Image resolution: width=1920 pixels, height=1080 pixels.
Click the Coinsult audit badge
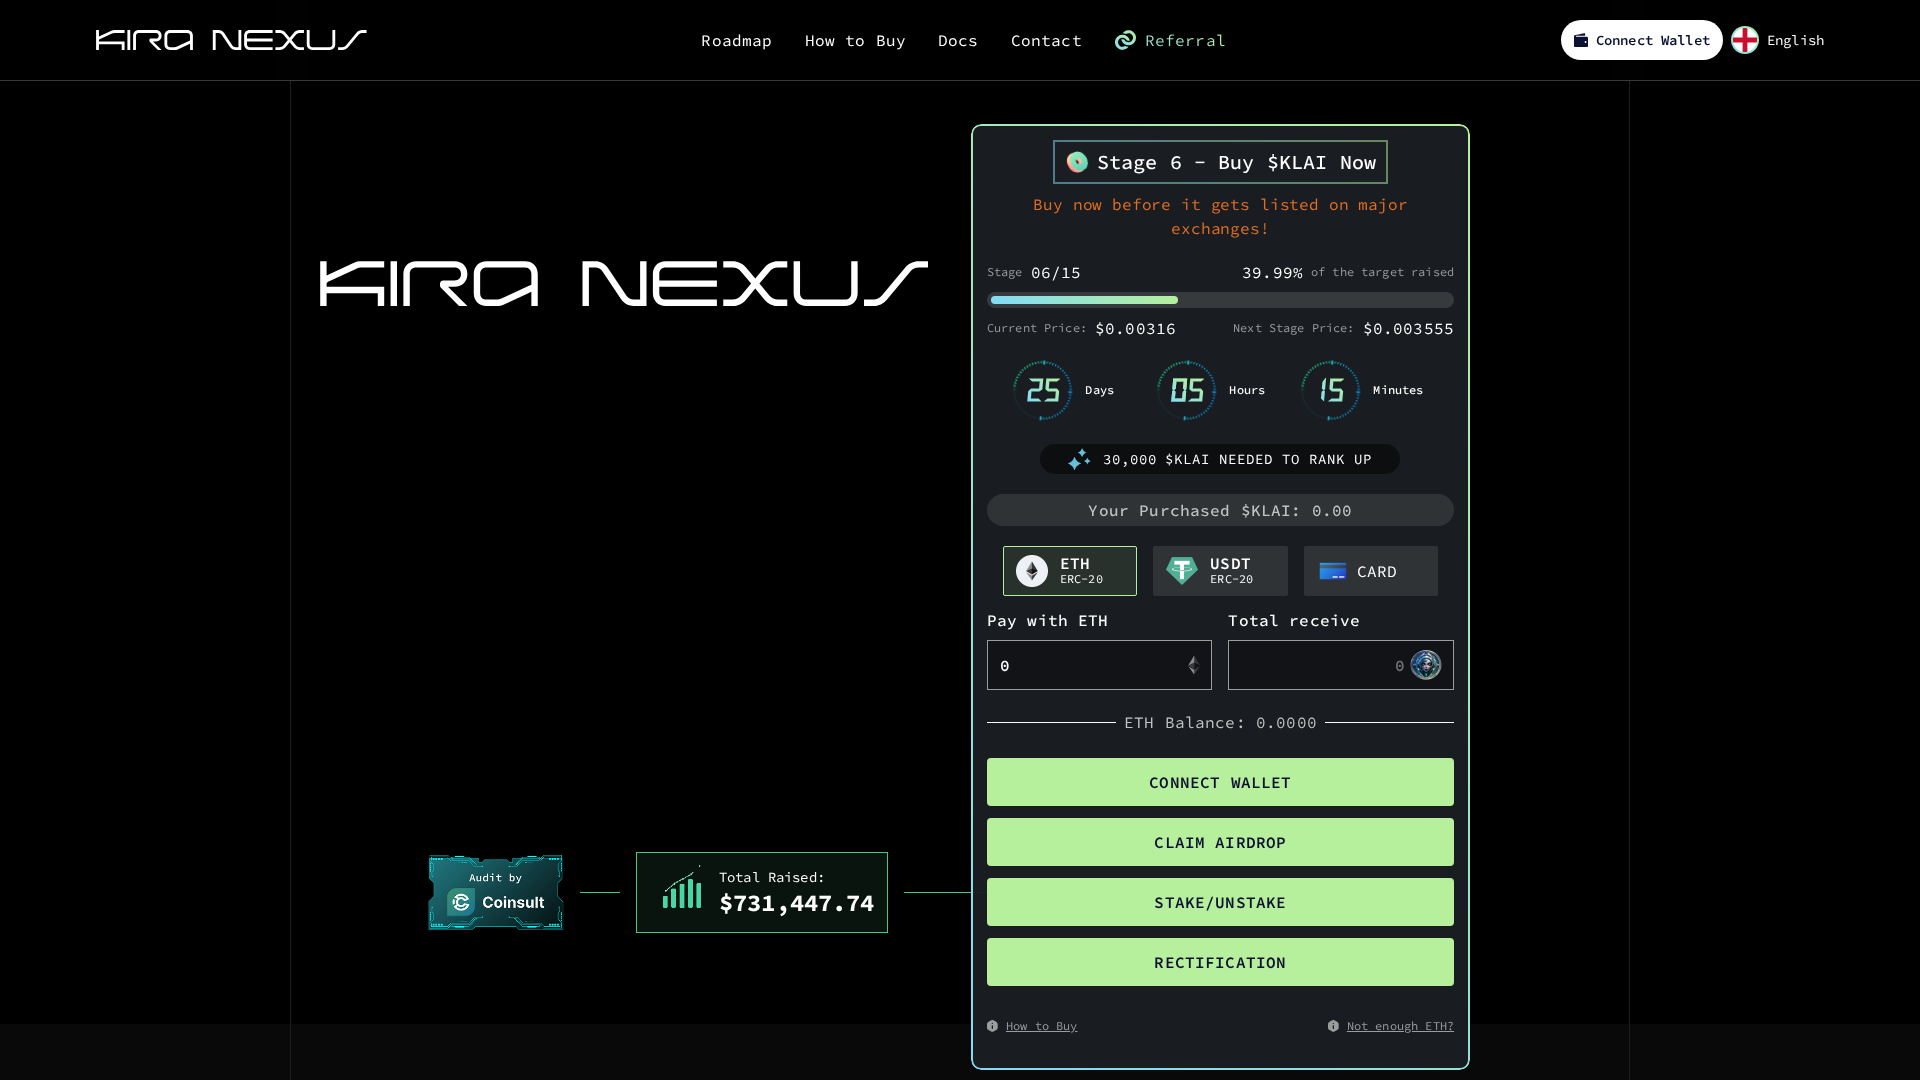[496, 892]
